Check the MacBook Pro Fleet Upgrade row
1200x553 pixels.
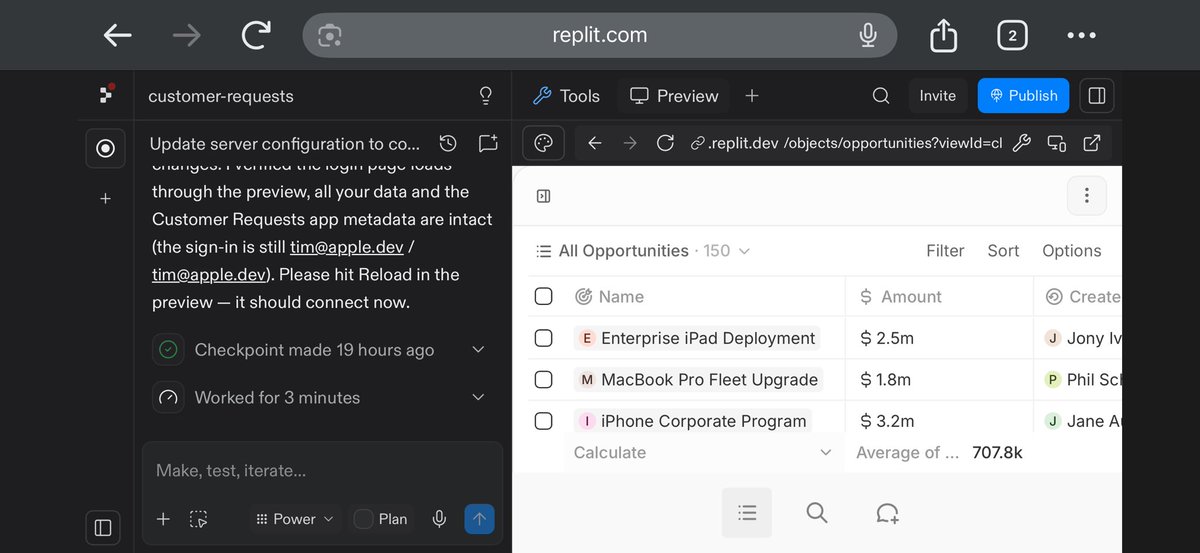point(543,380)
